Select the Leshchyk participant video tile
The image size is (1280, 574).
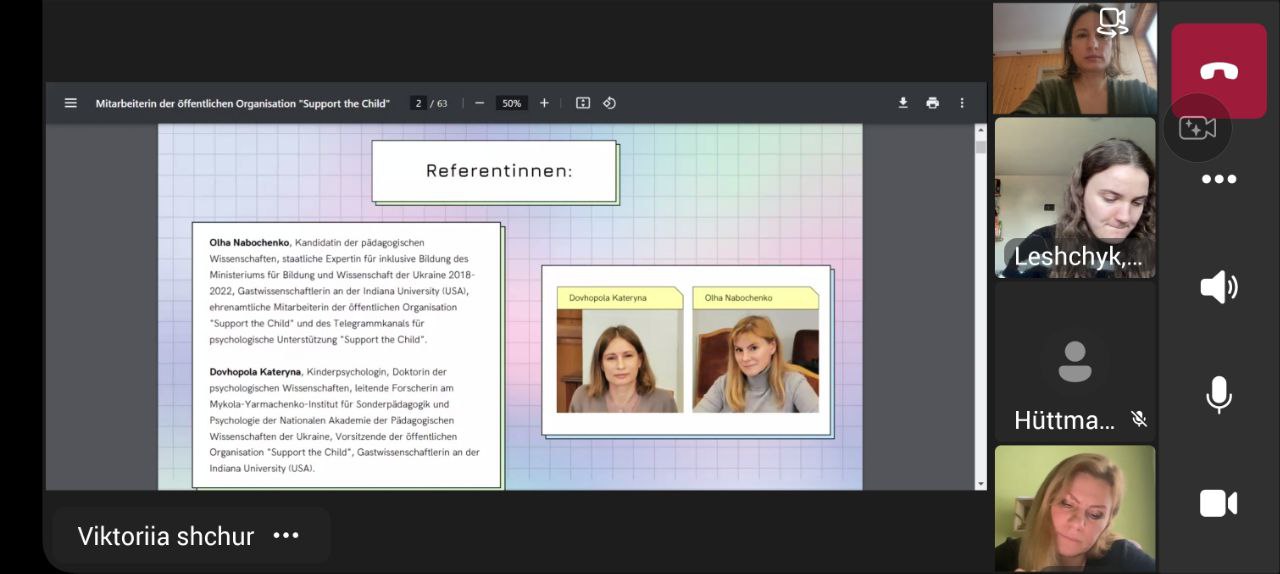1075,198
